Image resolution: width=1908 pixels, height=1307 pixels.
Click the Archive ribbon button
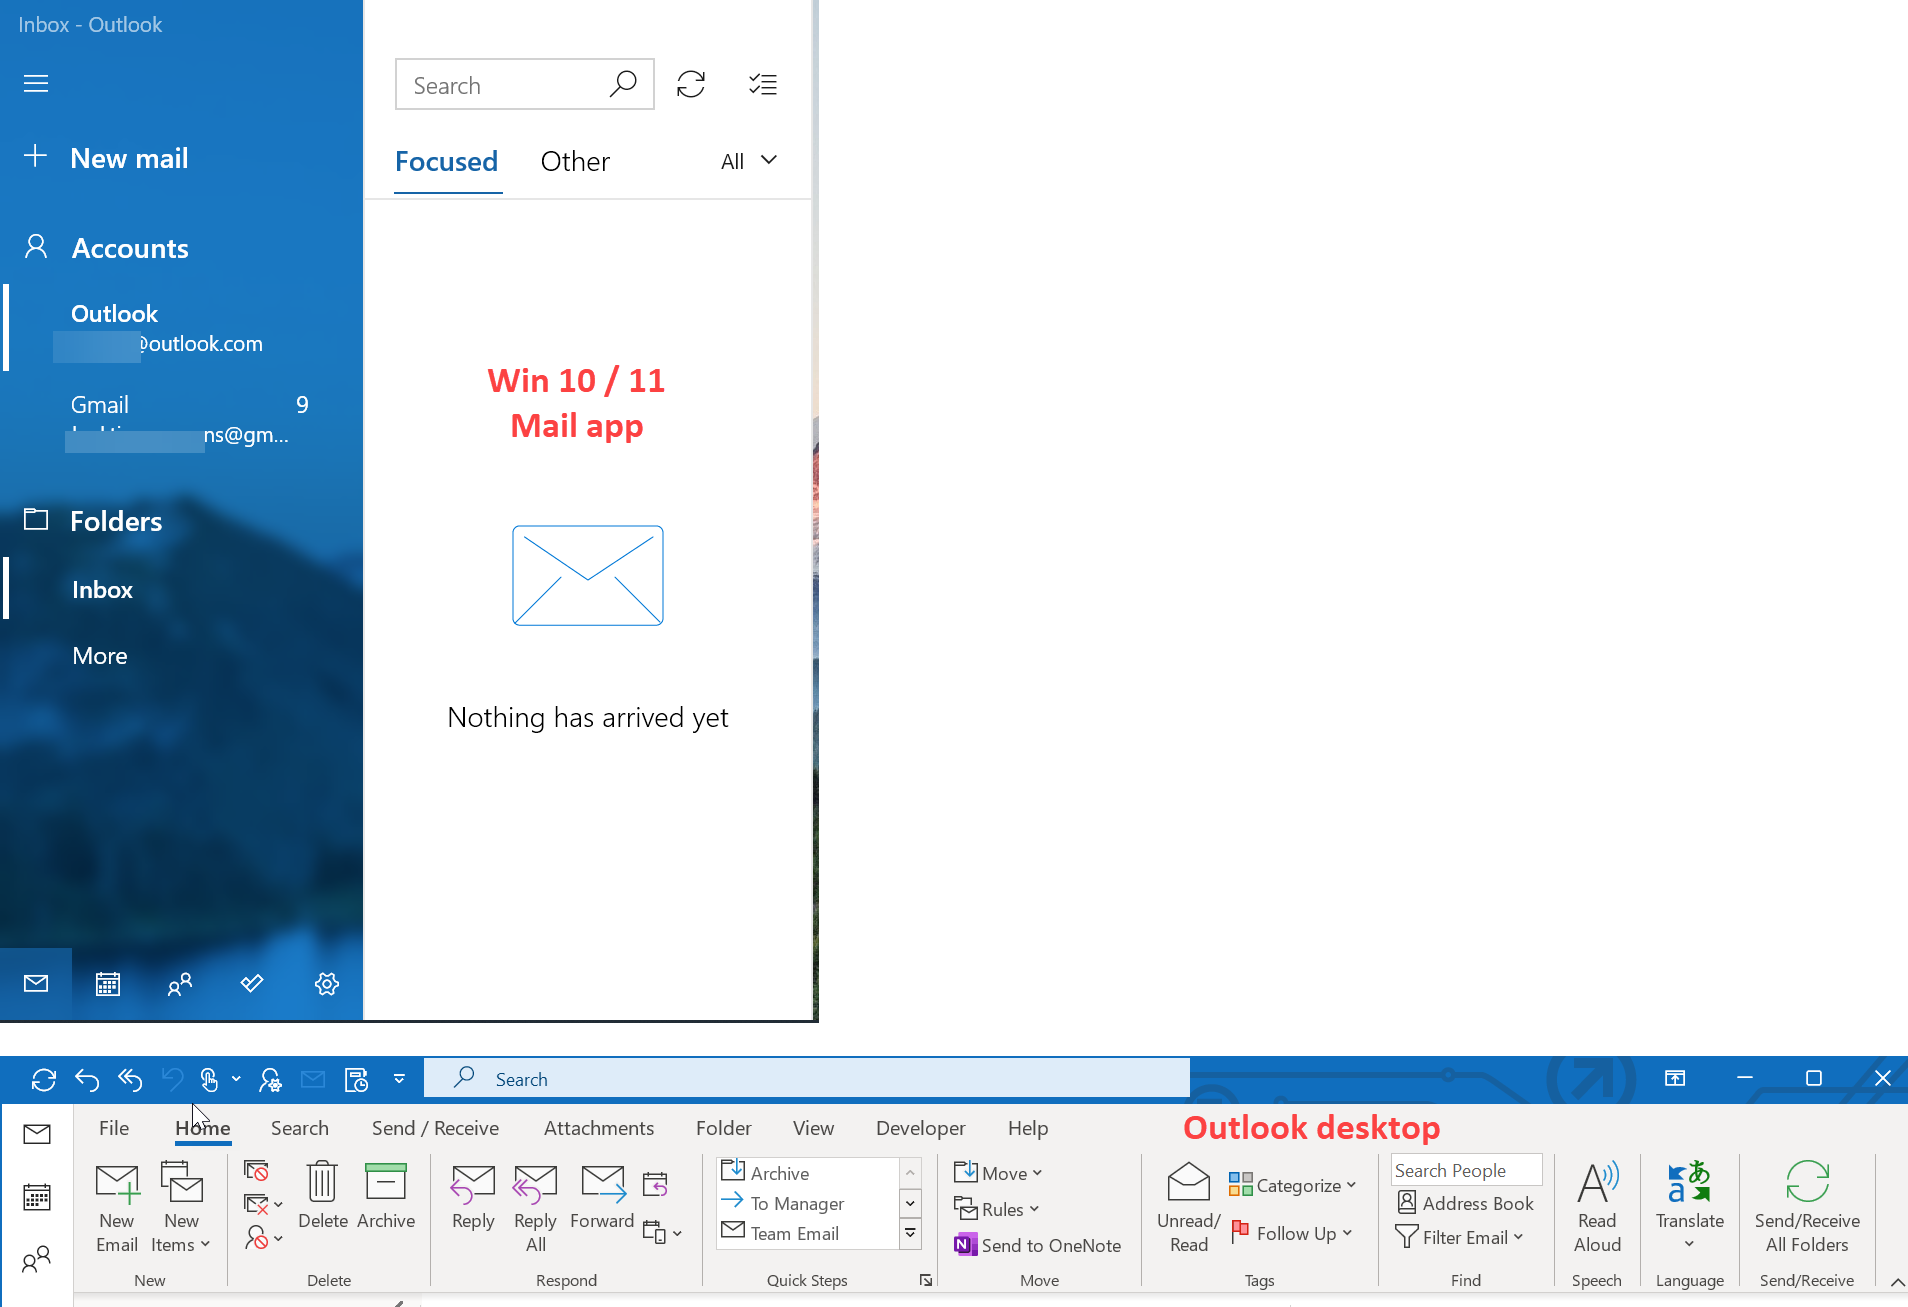pyautogui.click(x=386, y=1196)
